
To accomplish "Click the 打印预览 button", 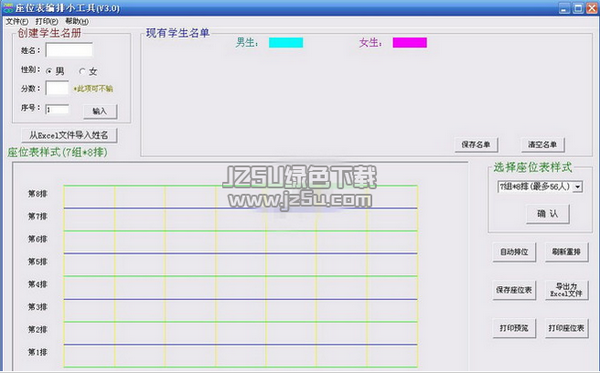I will click(x=514, y=328).
